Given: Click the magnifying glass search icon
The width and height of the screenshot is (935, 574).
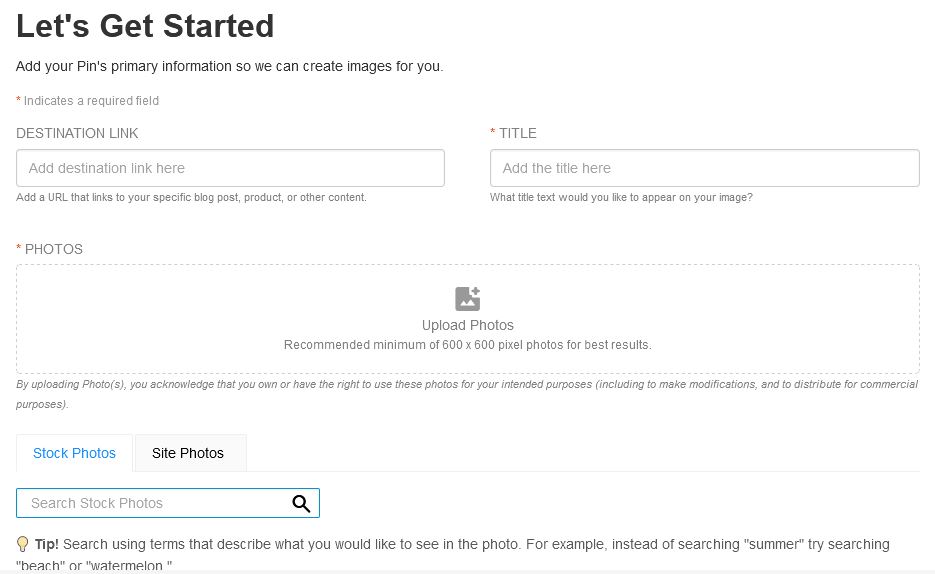Looking at the screenshot, I should tap(301, 504).
